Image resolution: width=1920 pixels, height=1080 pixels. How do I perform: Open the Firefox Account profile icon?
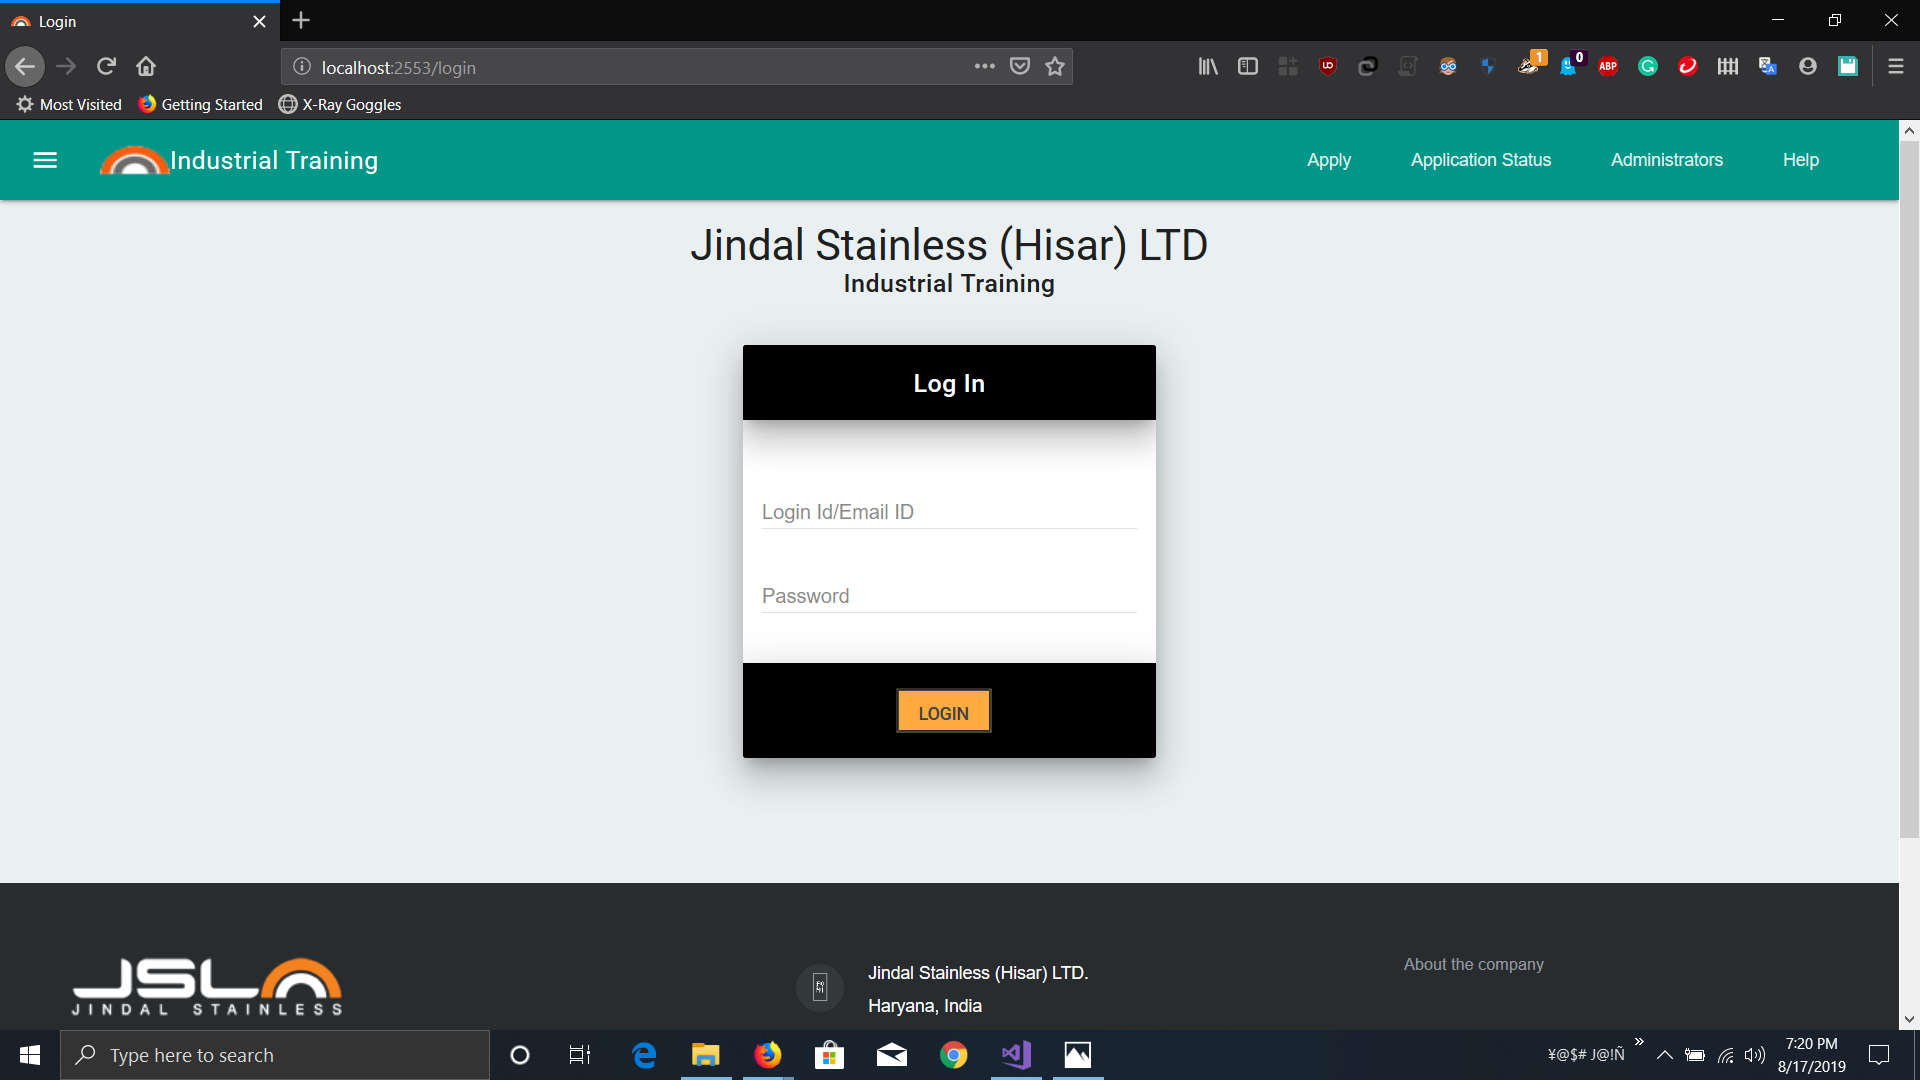(x=1807, y=66)
